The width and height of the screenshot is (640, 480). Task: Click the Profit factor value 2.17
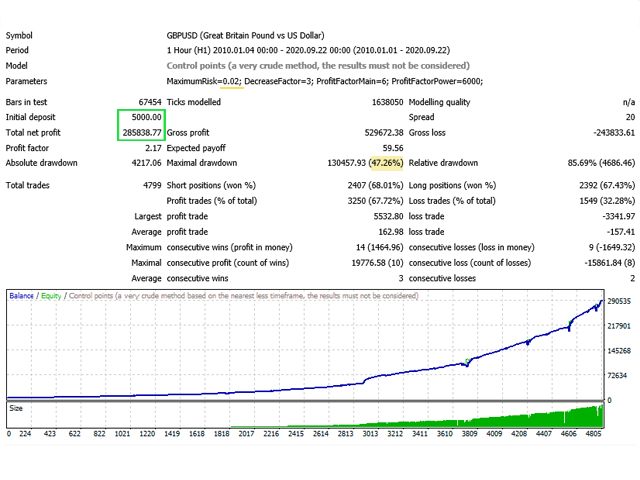tap(153, 148)
